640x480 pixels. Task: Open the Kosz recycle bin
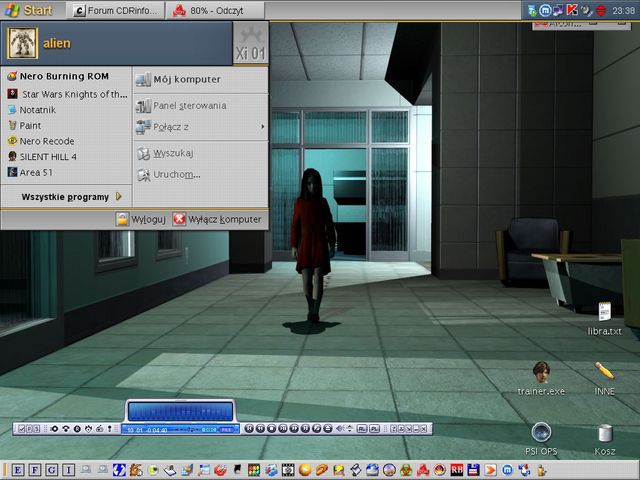pyautogui.click(x=604, y=439)
